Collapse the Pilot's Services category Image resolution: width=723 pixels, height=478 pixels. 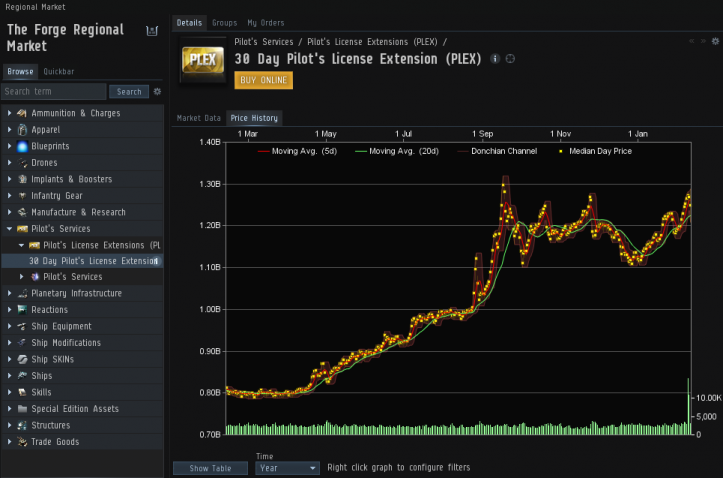click(9, 228)
